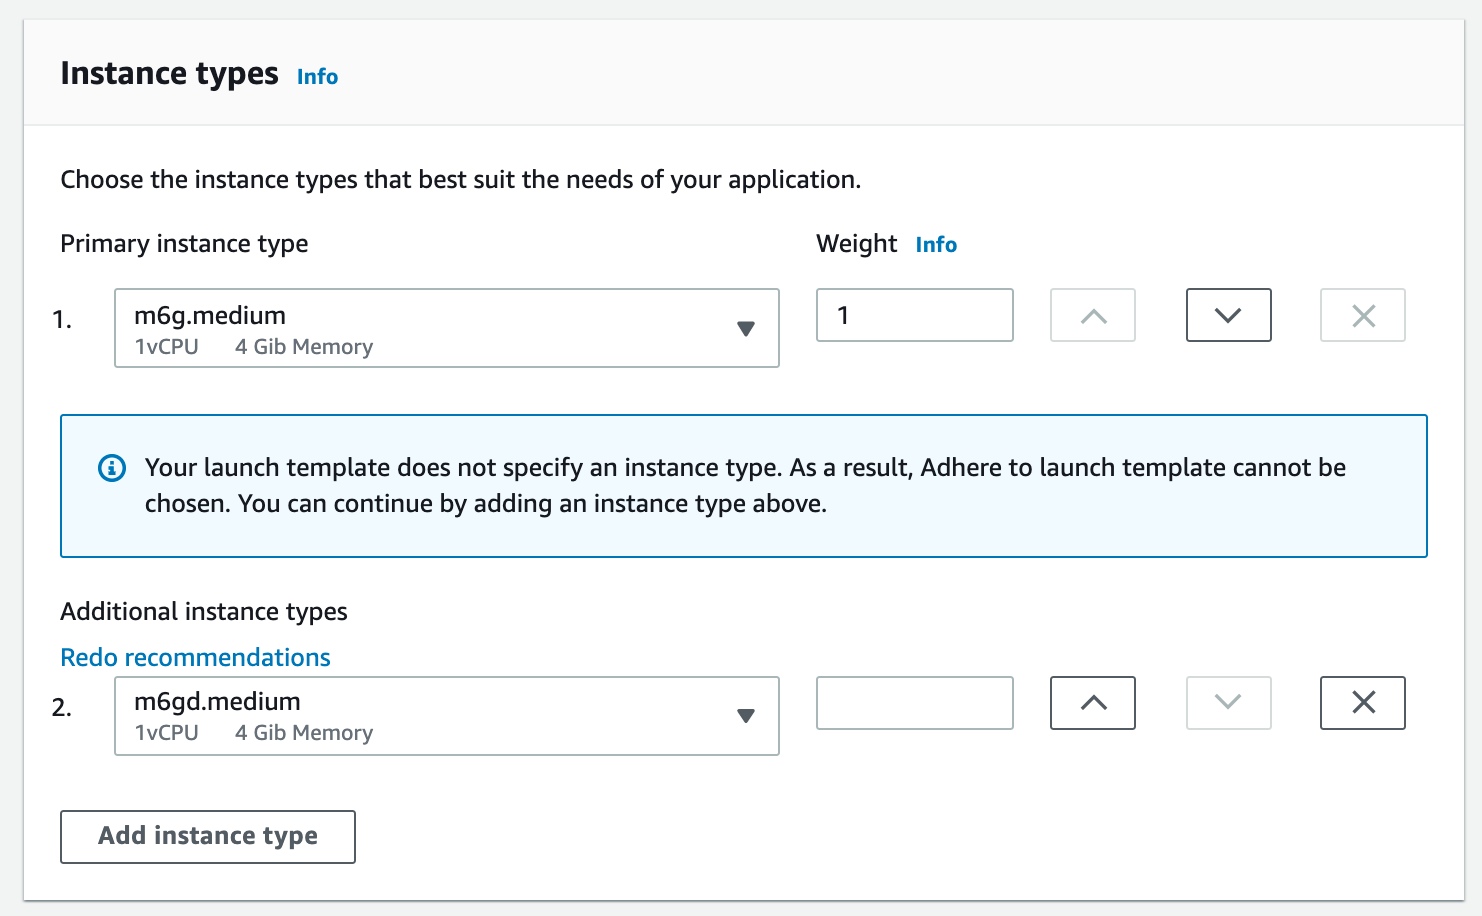Remove the m6gd.medium instance type
Image resolution: width=1482 pixels, height=916 pixels.
tap(1363, 703)
